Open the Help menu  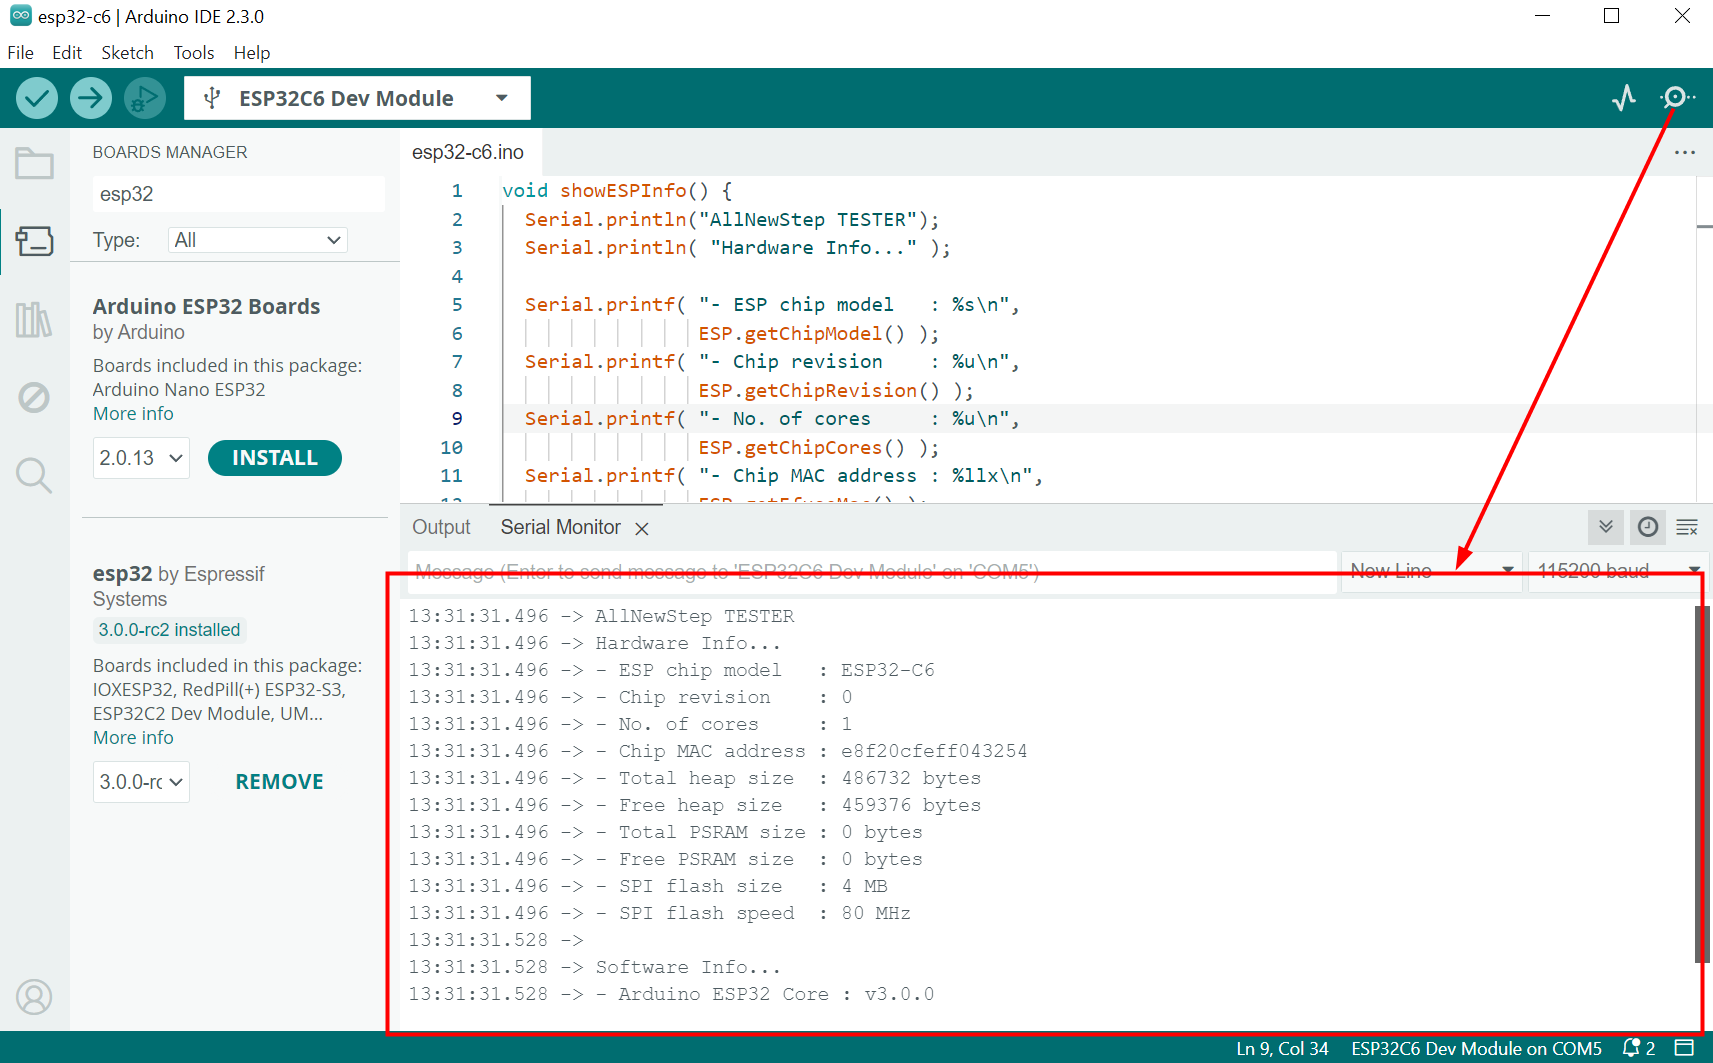click(x=252, y=53)
